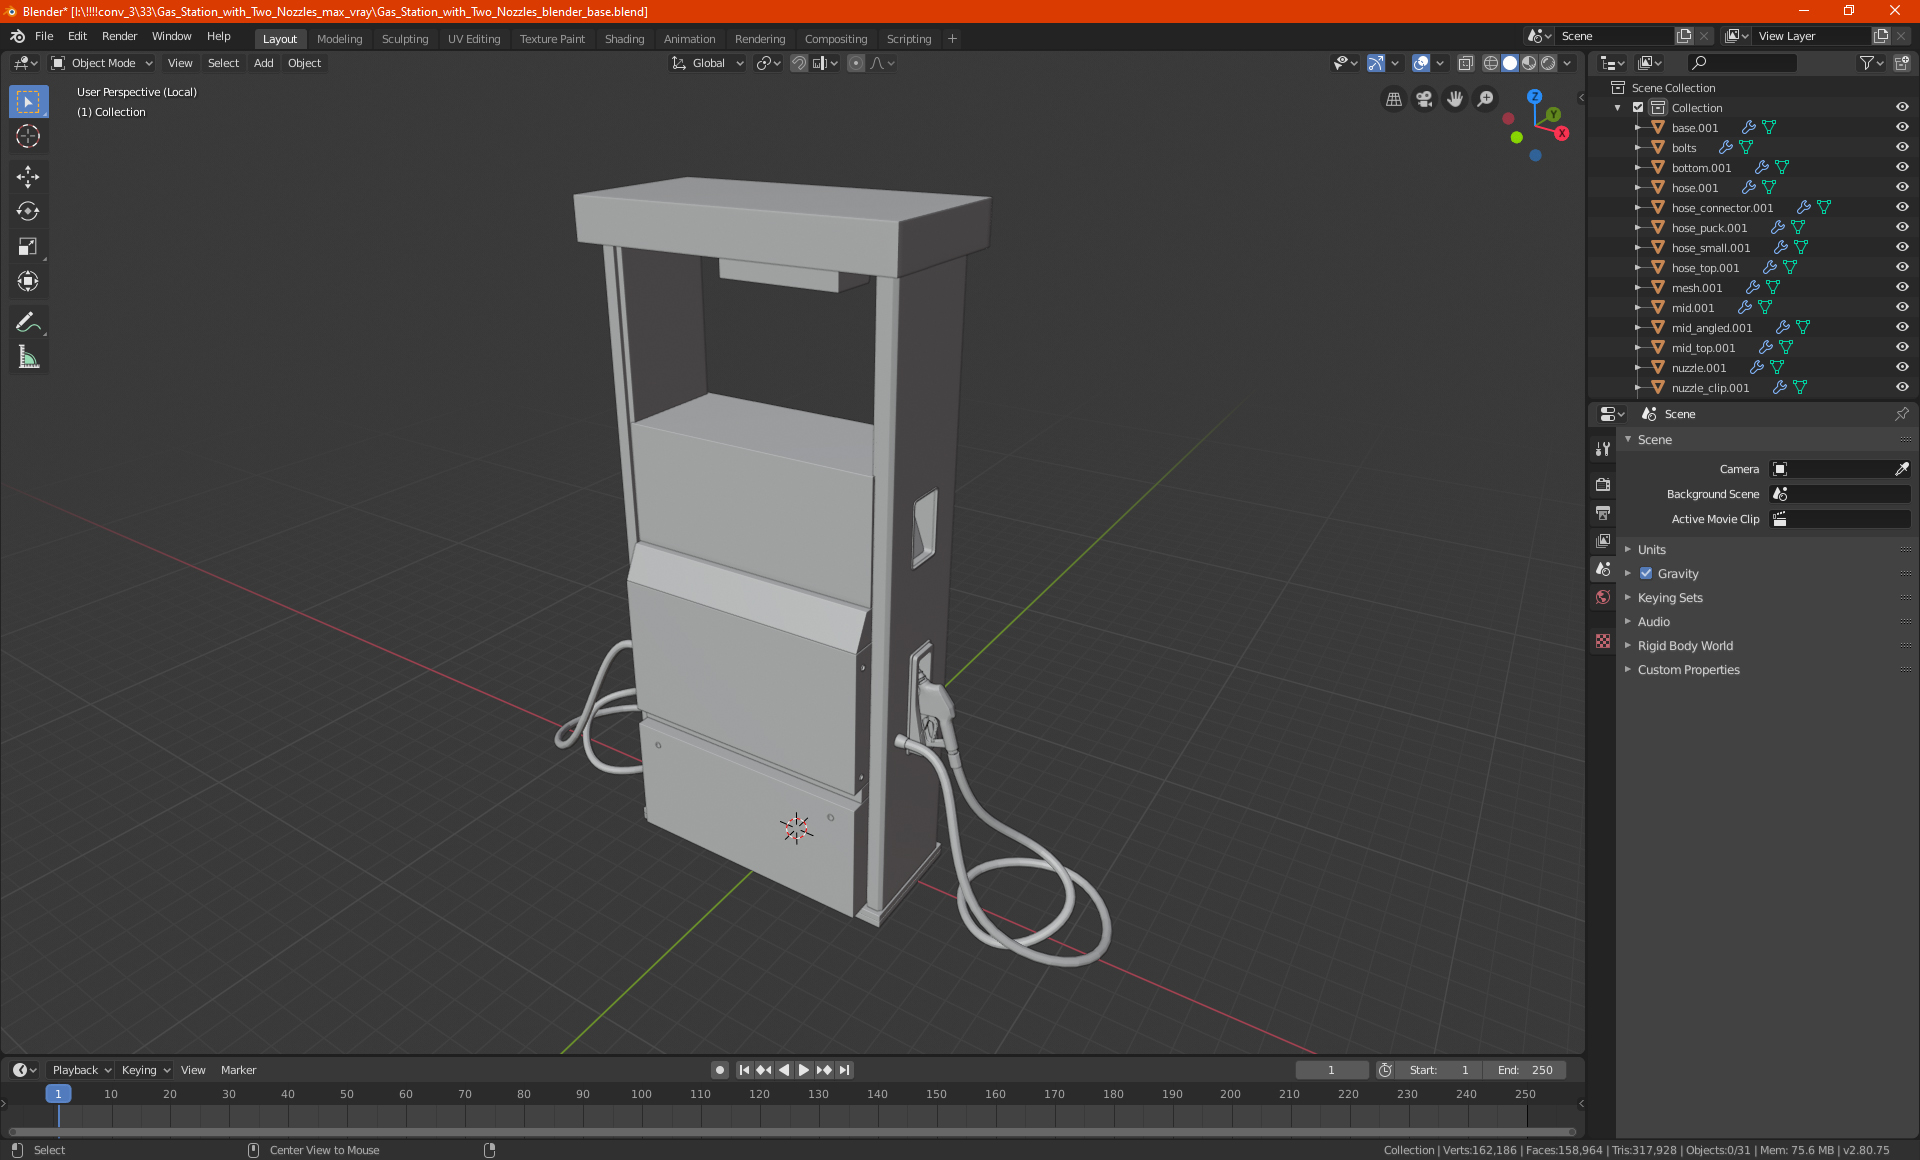Expand the Audio panel

click(1653, 622)
